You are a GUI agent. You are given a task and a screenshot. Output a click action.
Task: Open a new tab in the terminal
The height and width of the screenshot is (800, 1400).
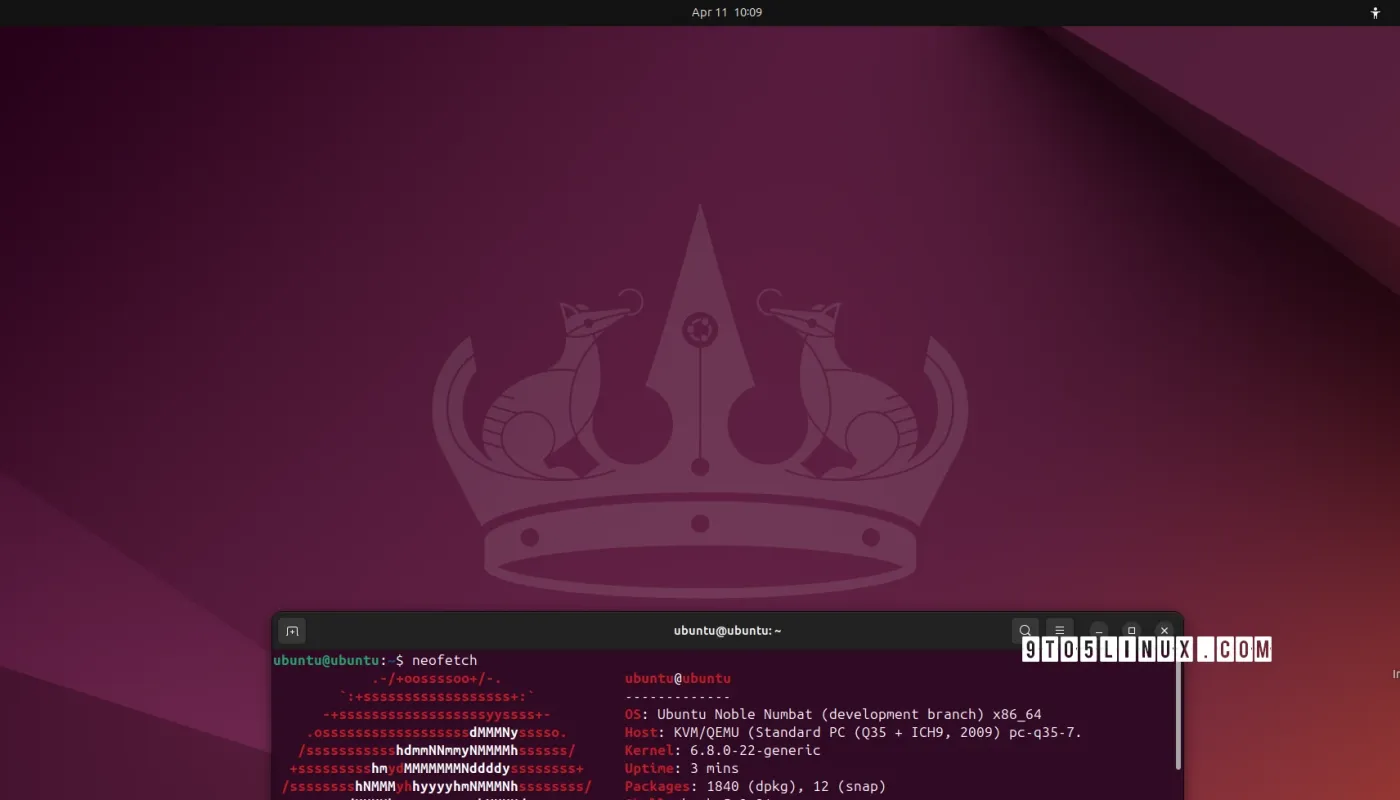(292, 631)
